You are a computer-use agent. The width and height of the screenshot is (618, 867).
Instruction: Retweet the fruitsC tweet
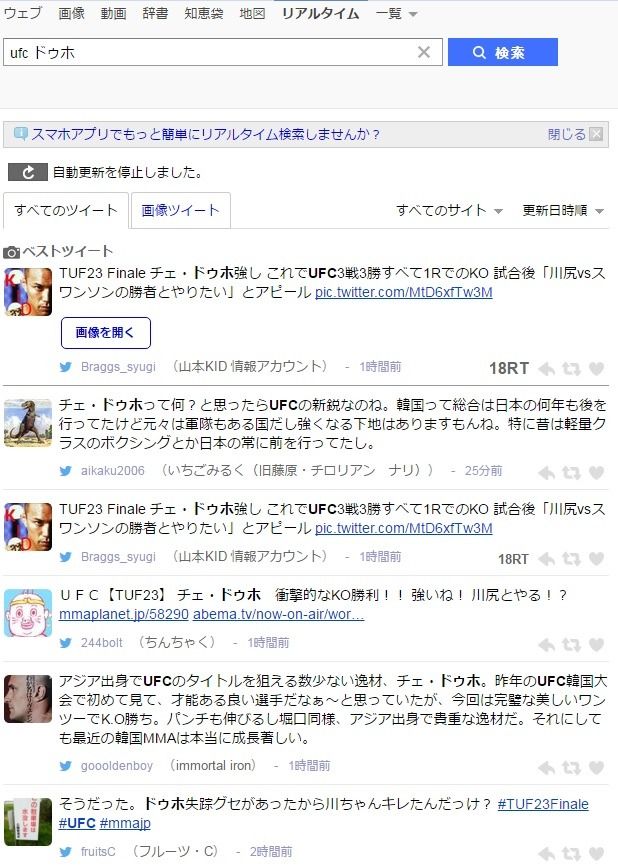tap(571, 854)
